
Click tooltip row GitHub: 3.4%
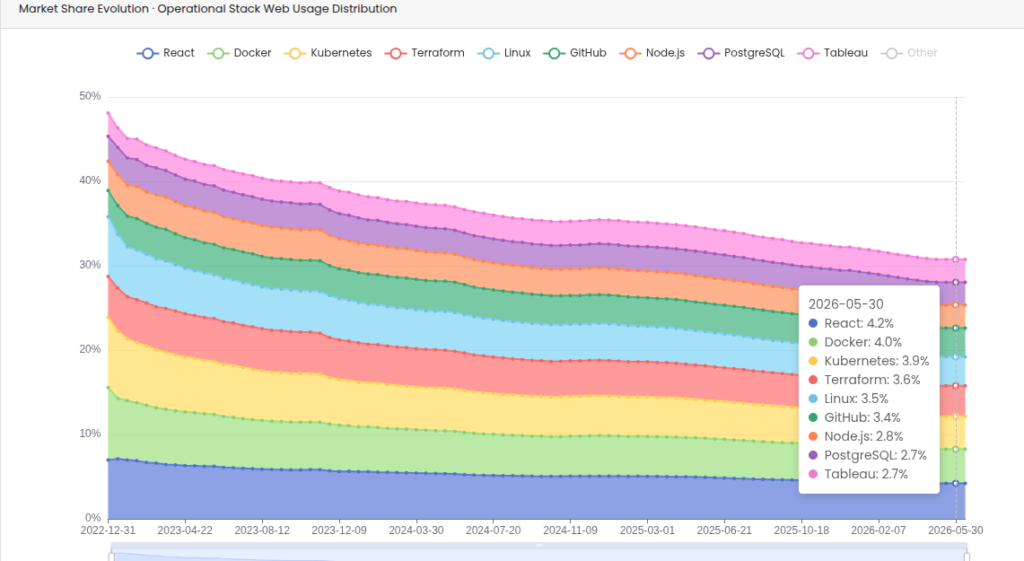(854, 418)
